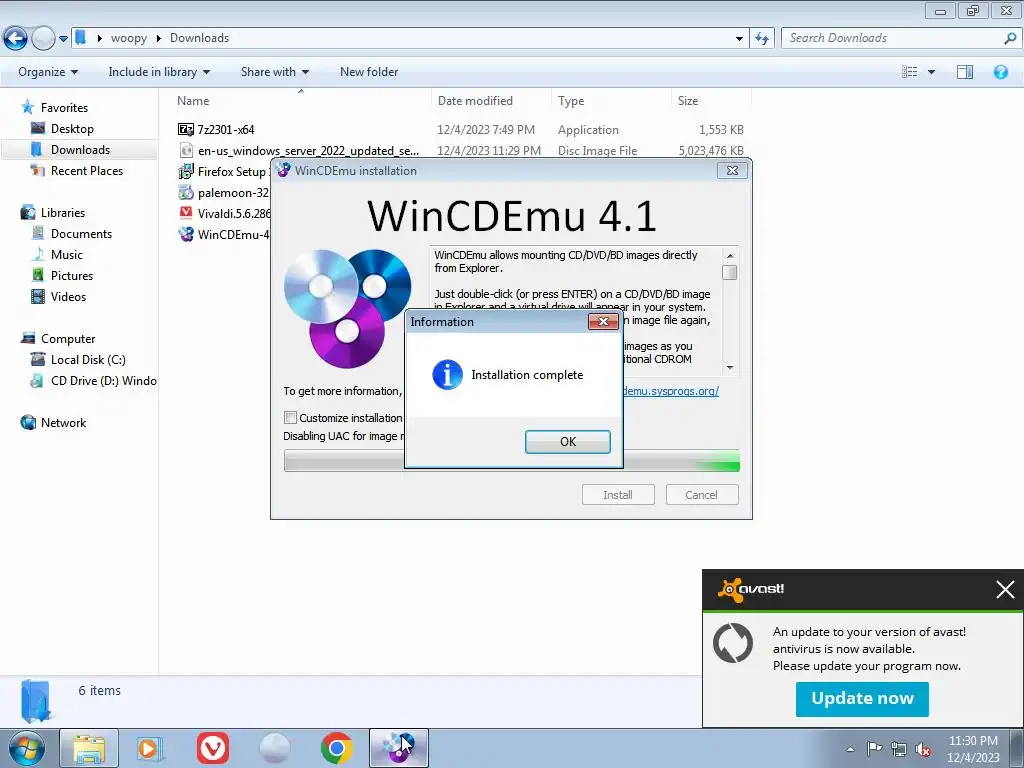Select the WinCDEmu-4 installer file icon
Viewport: 1024px width, 768px height.
click(x=186, y=234)
